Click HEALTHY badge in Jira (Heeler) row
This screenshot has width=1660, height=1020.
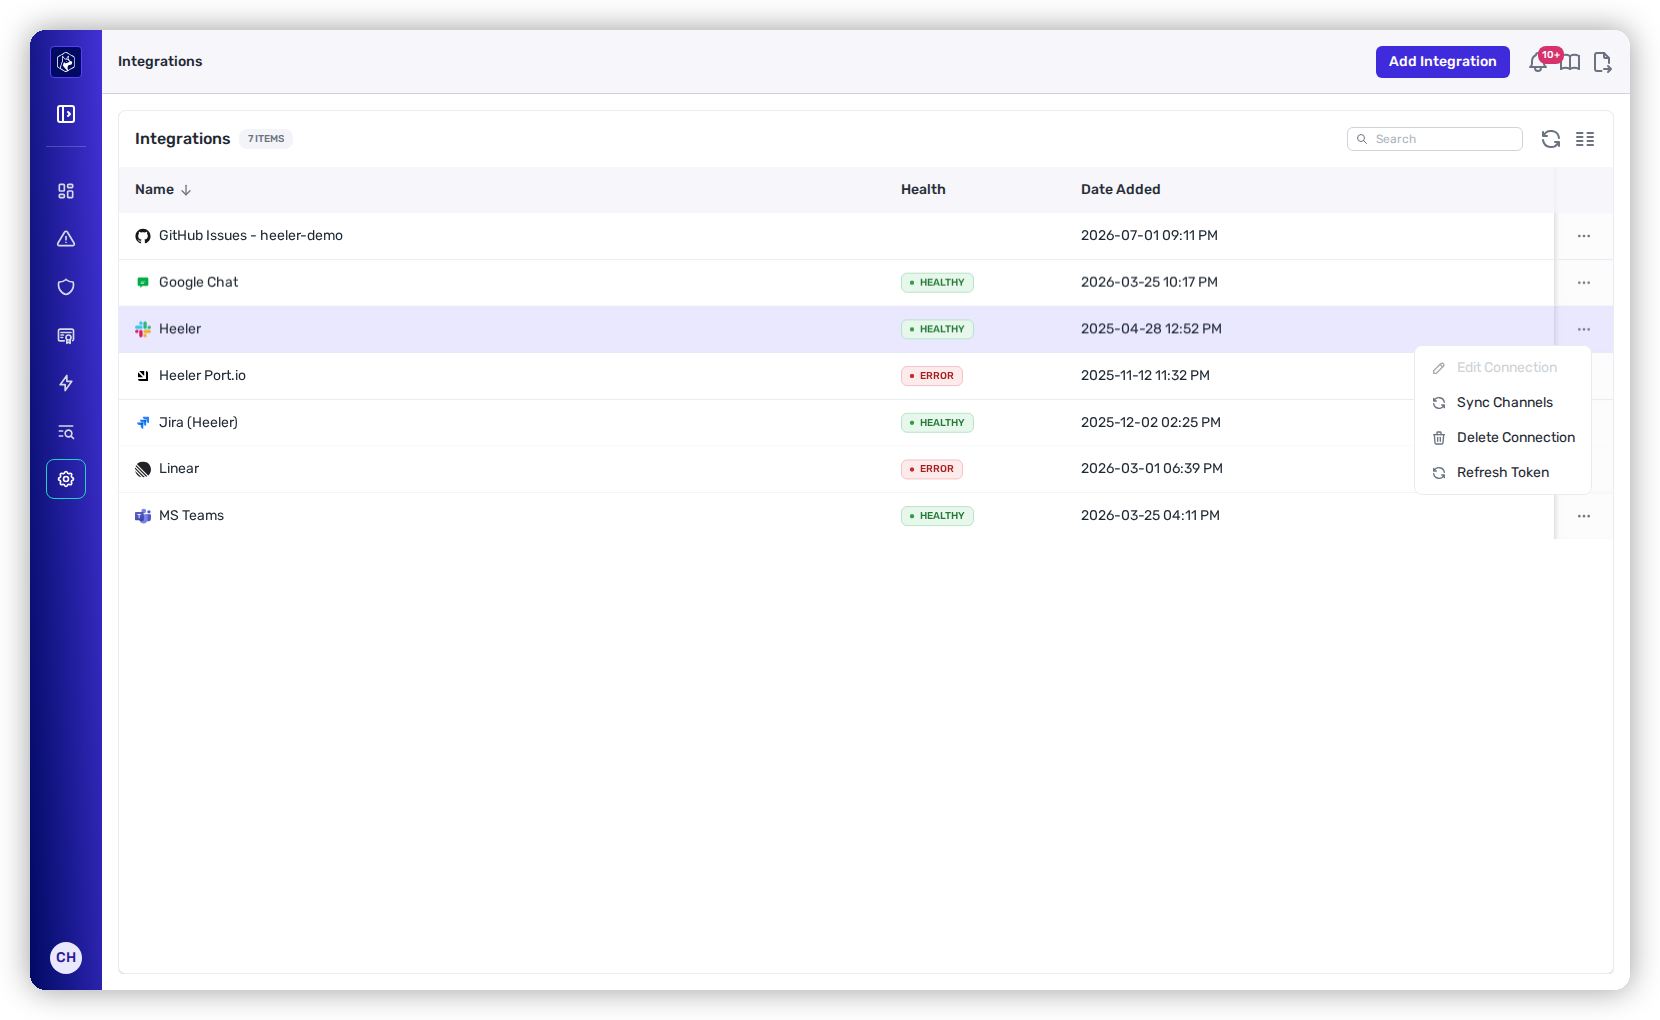[x=937, y=423]
